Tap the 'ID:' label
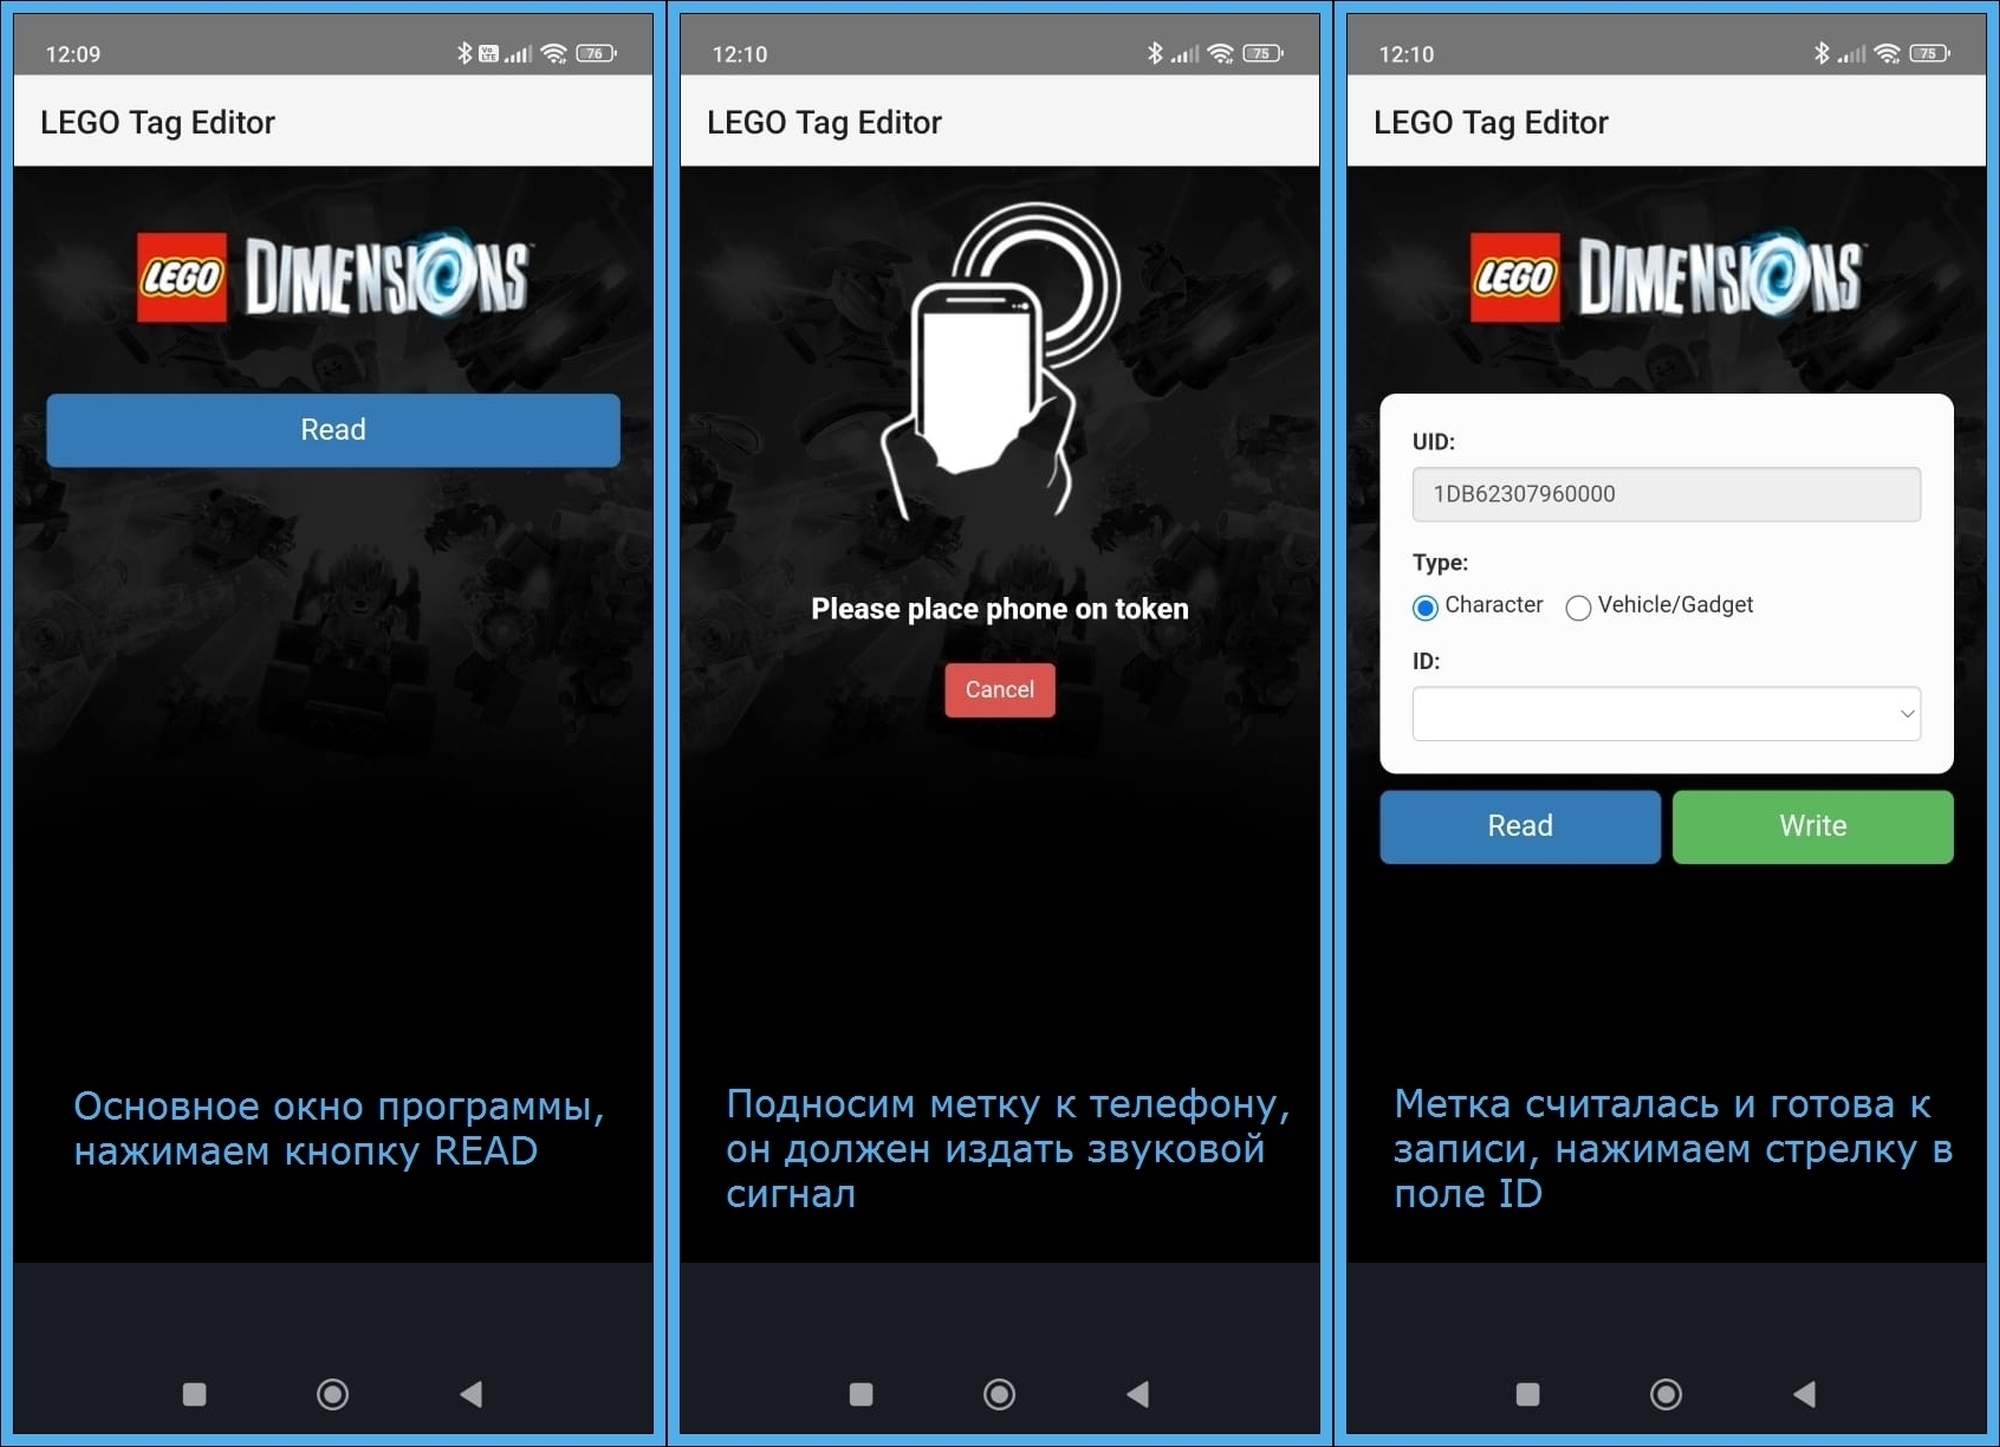The height and width of the screenshot is (1447, 2000). (1426, 661)
